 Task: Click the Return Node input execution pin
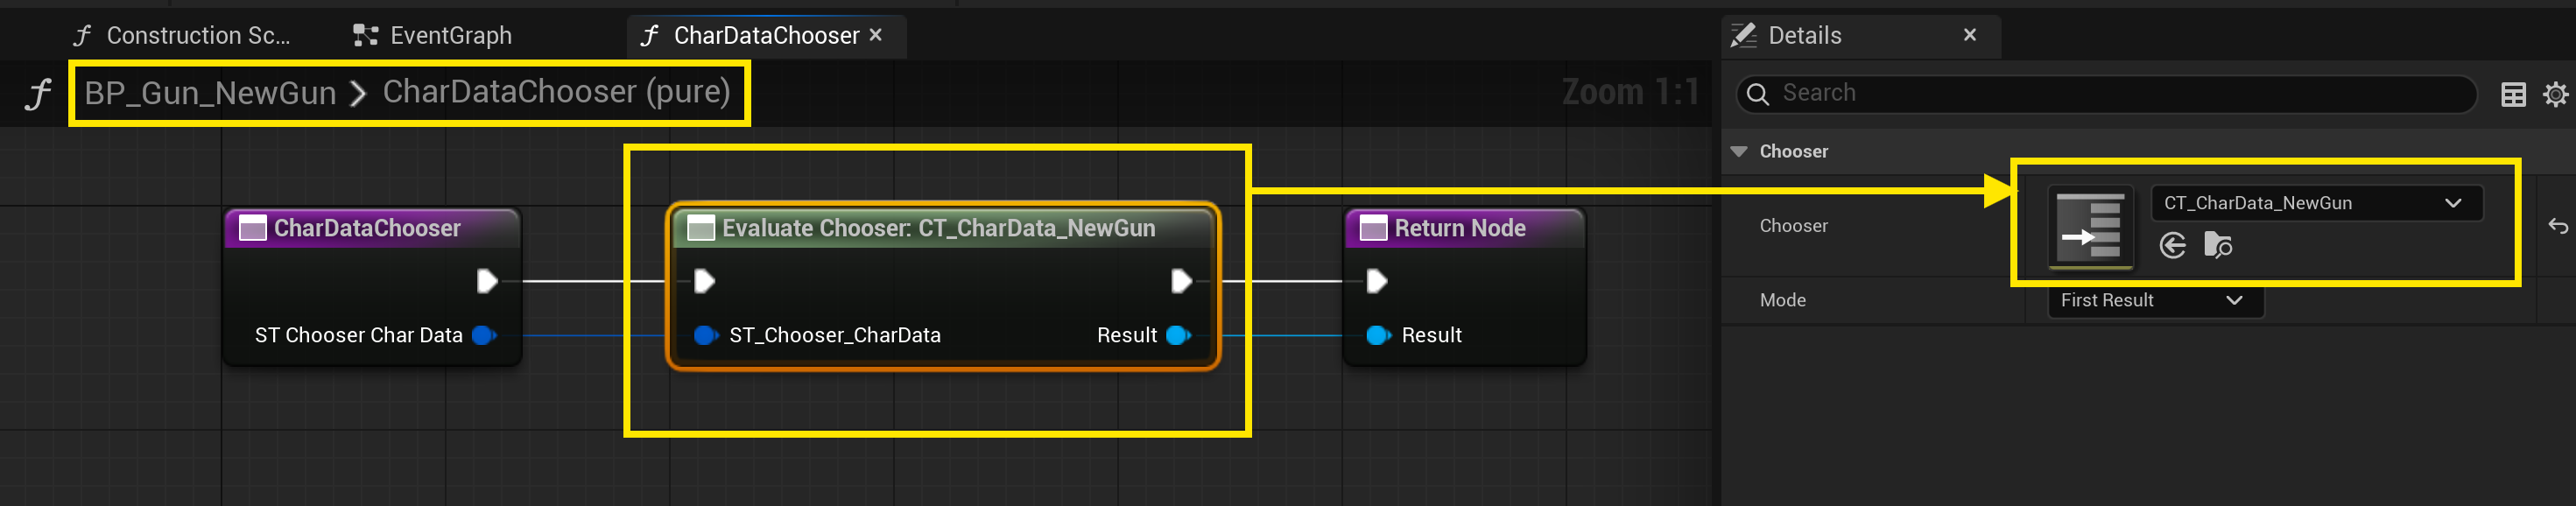pyautogui.click(x=1376, y=281)
